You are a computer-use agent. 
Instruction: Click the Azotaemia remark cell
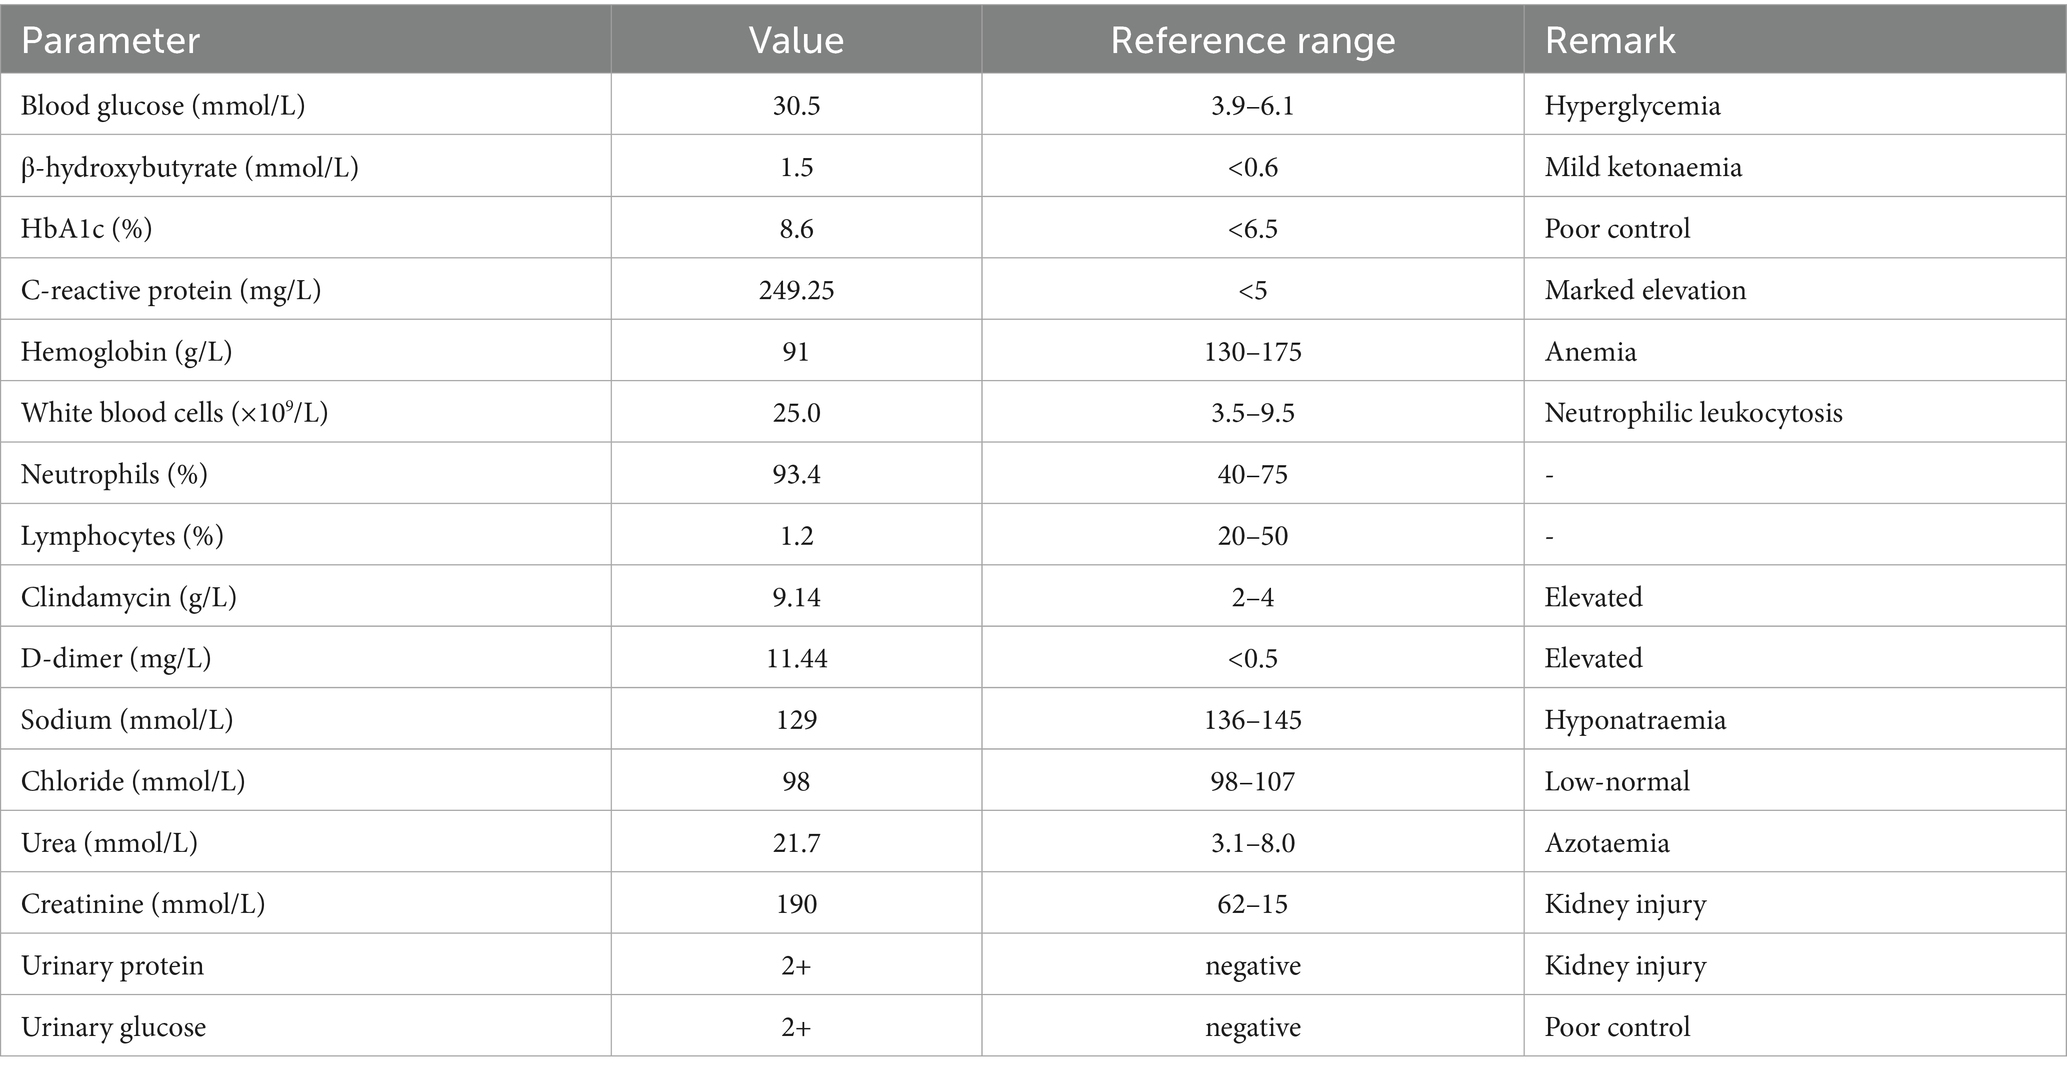(1607, 843)
